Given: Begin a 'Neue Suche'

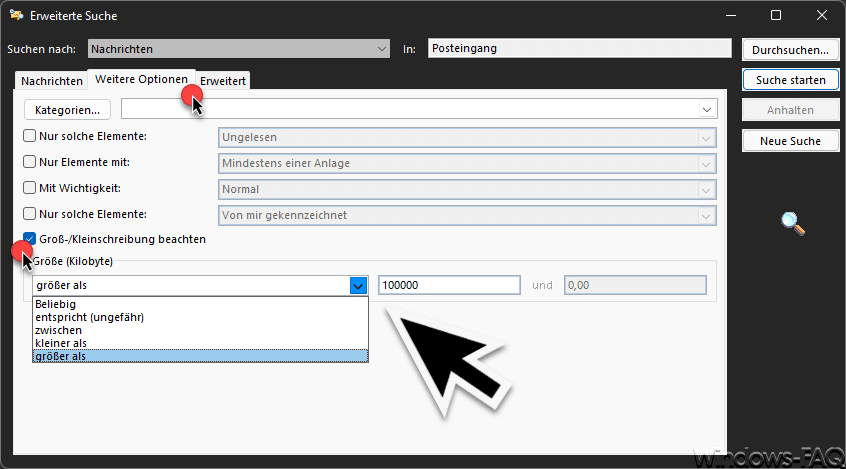Looking at the screenshot, I should point(790,141).
